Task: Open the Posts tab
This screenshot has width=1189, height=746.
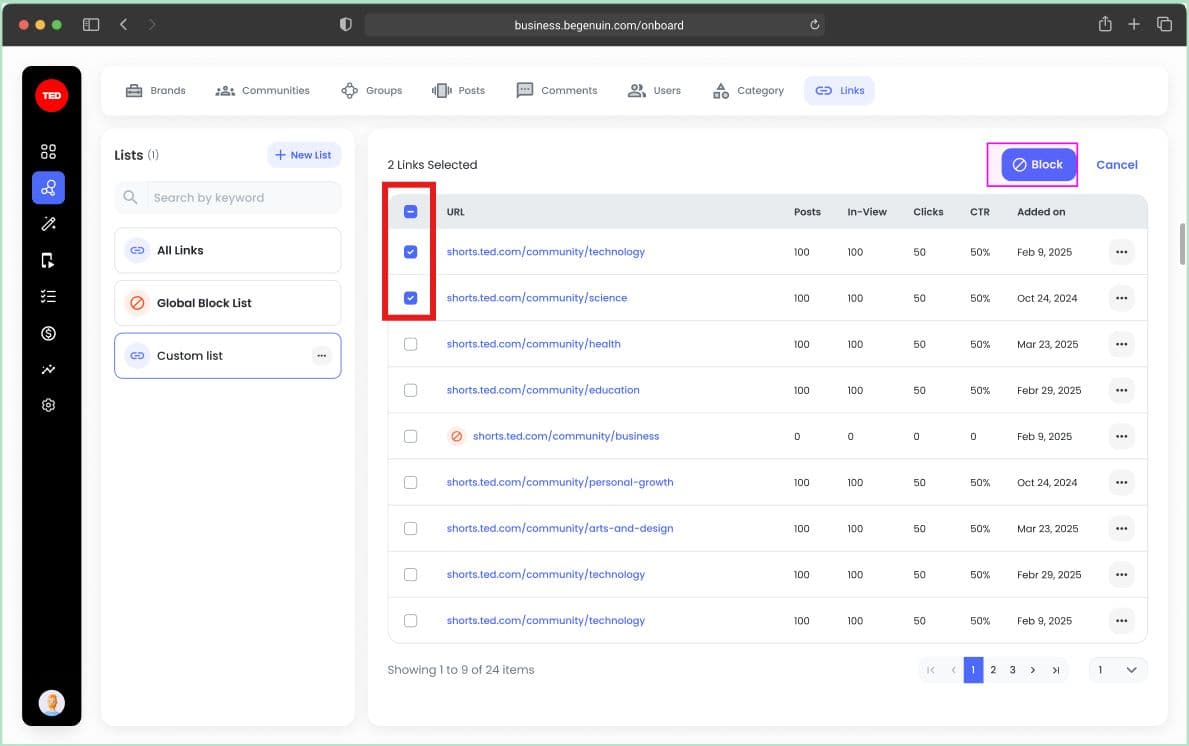Action: 458,91
